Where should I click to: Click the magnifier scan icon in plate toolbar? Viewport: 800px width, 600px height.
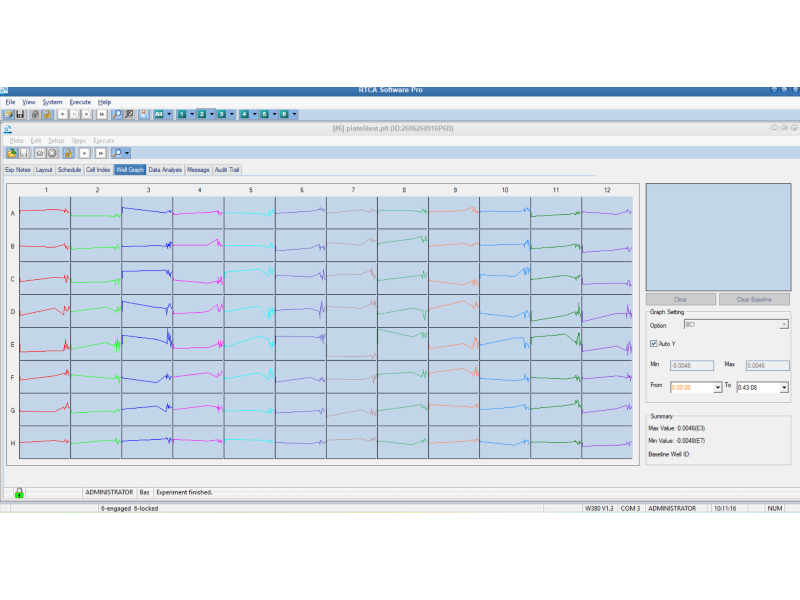tap(117, 153)
